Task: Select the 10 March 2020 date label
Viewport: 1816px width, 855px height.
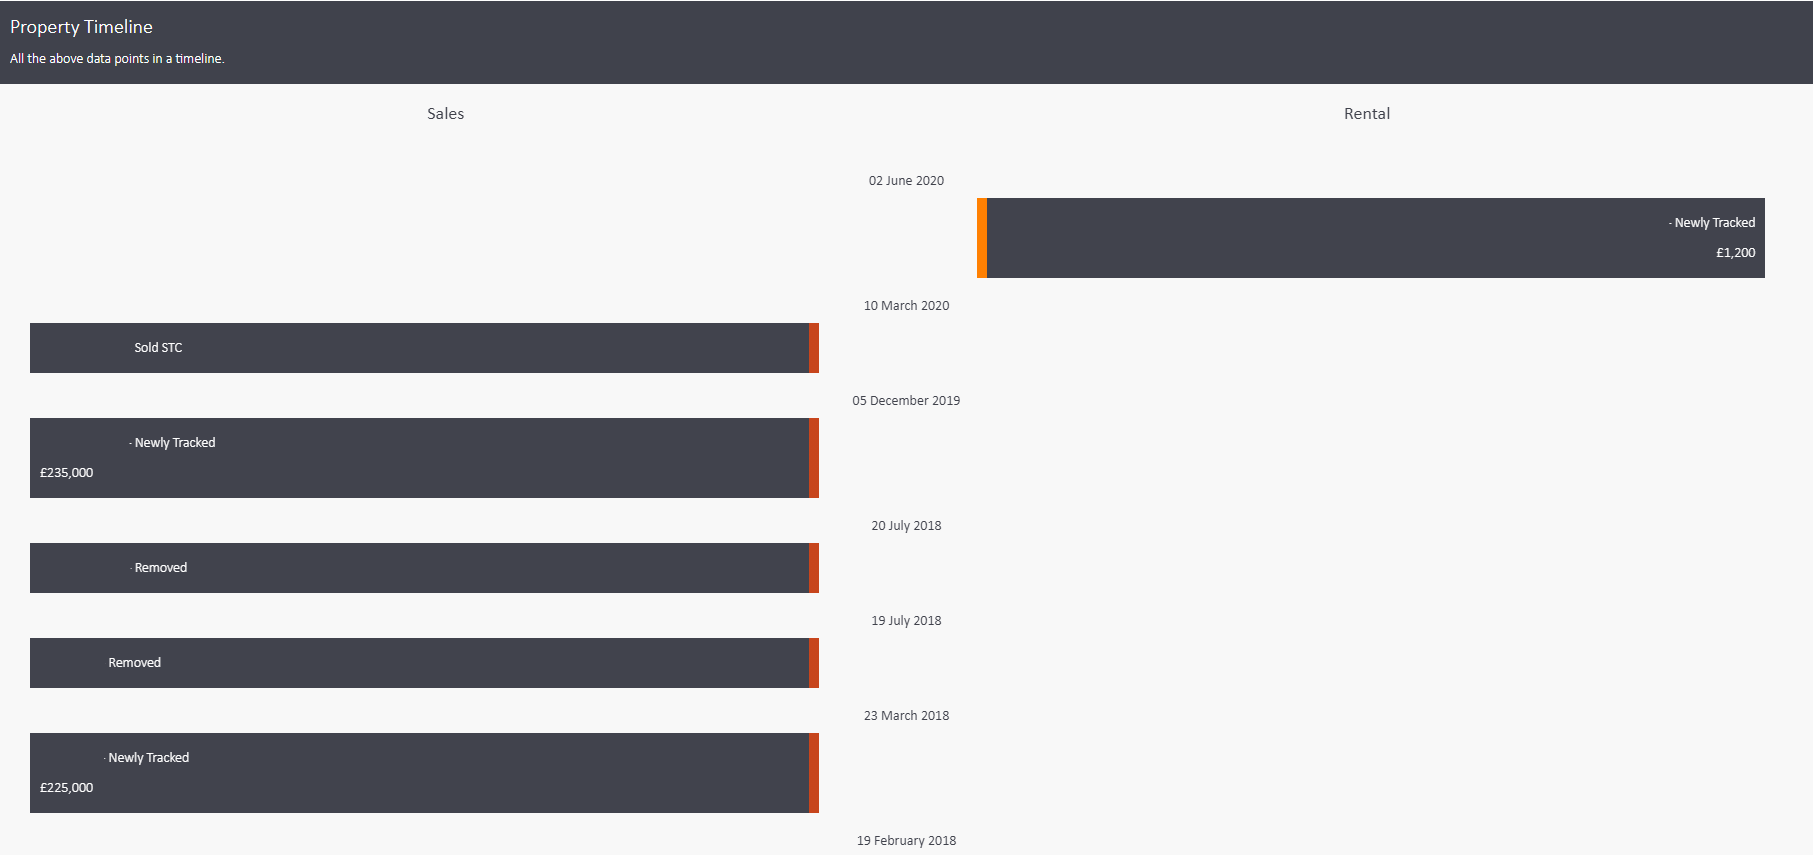Action: coord(906,306)
